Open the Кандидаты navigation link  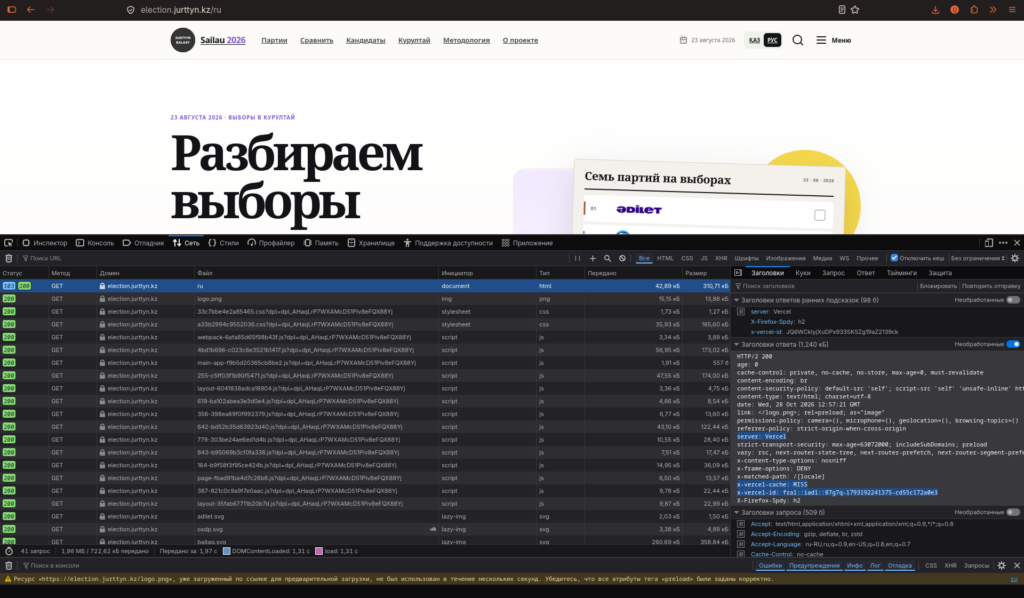[366, 40]
